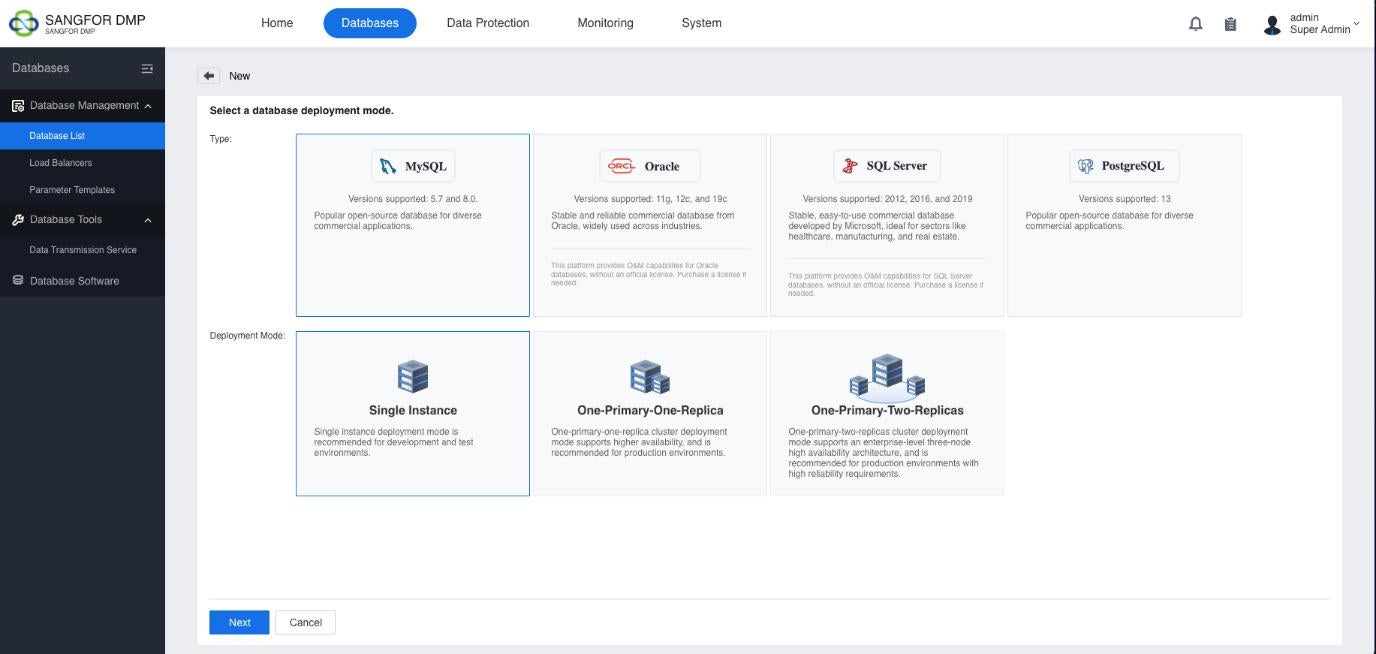Choose One-Primary-Two-Replicas deployment mode
The width and height of the screenshot is (1376, 654).
(x=887, y=413)
